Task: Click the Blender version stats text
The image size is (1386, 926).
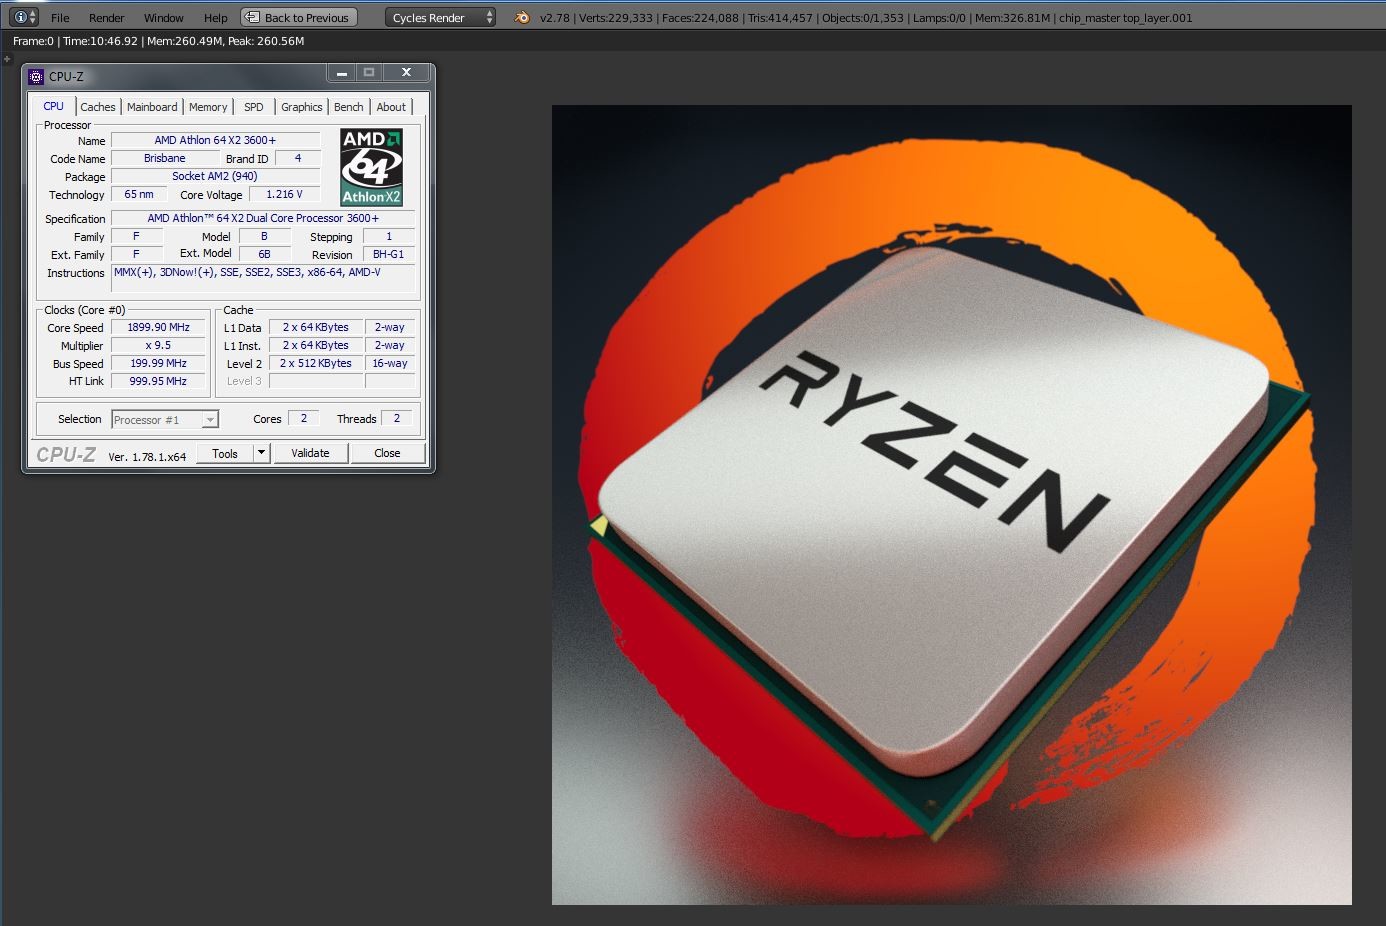Action: pyautogui.click(x=866, y=17)
